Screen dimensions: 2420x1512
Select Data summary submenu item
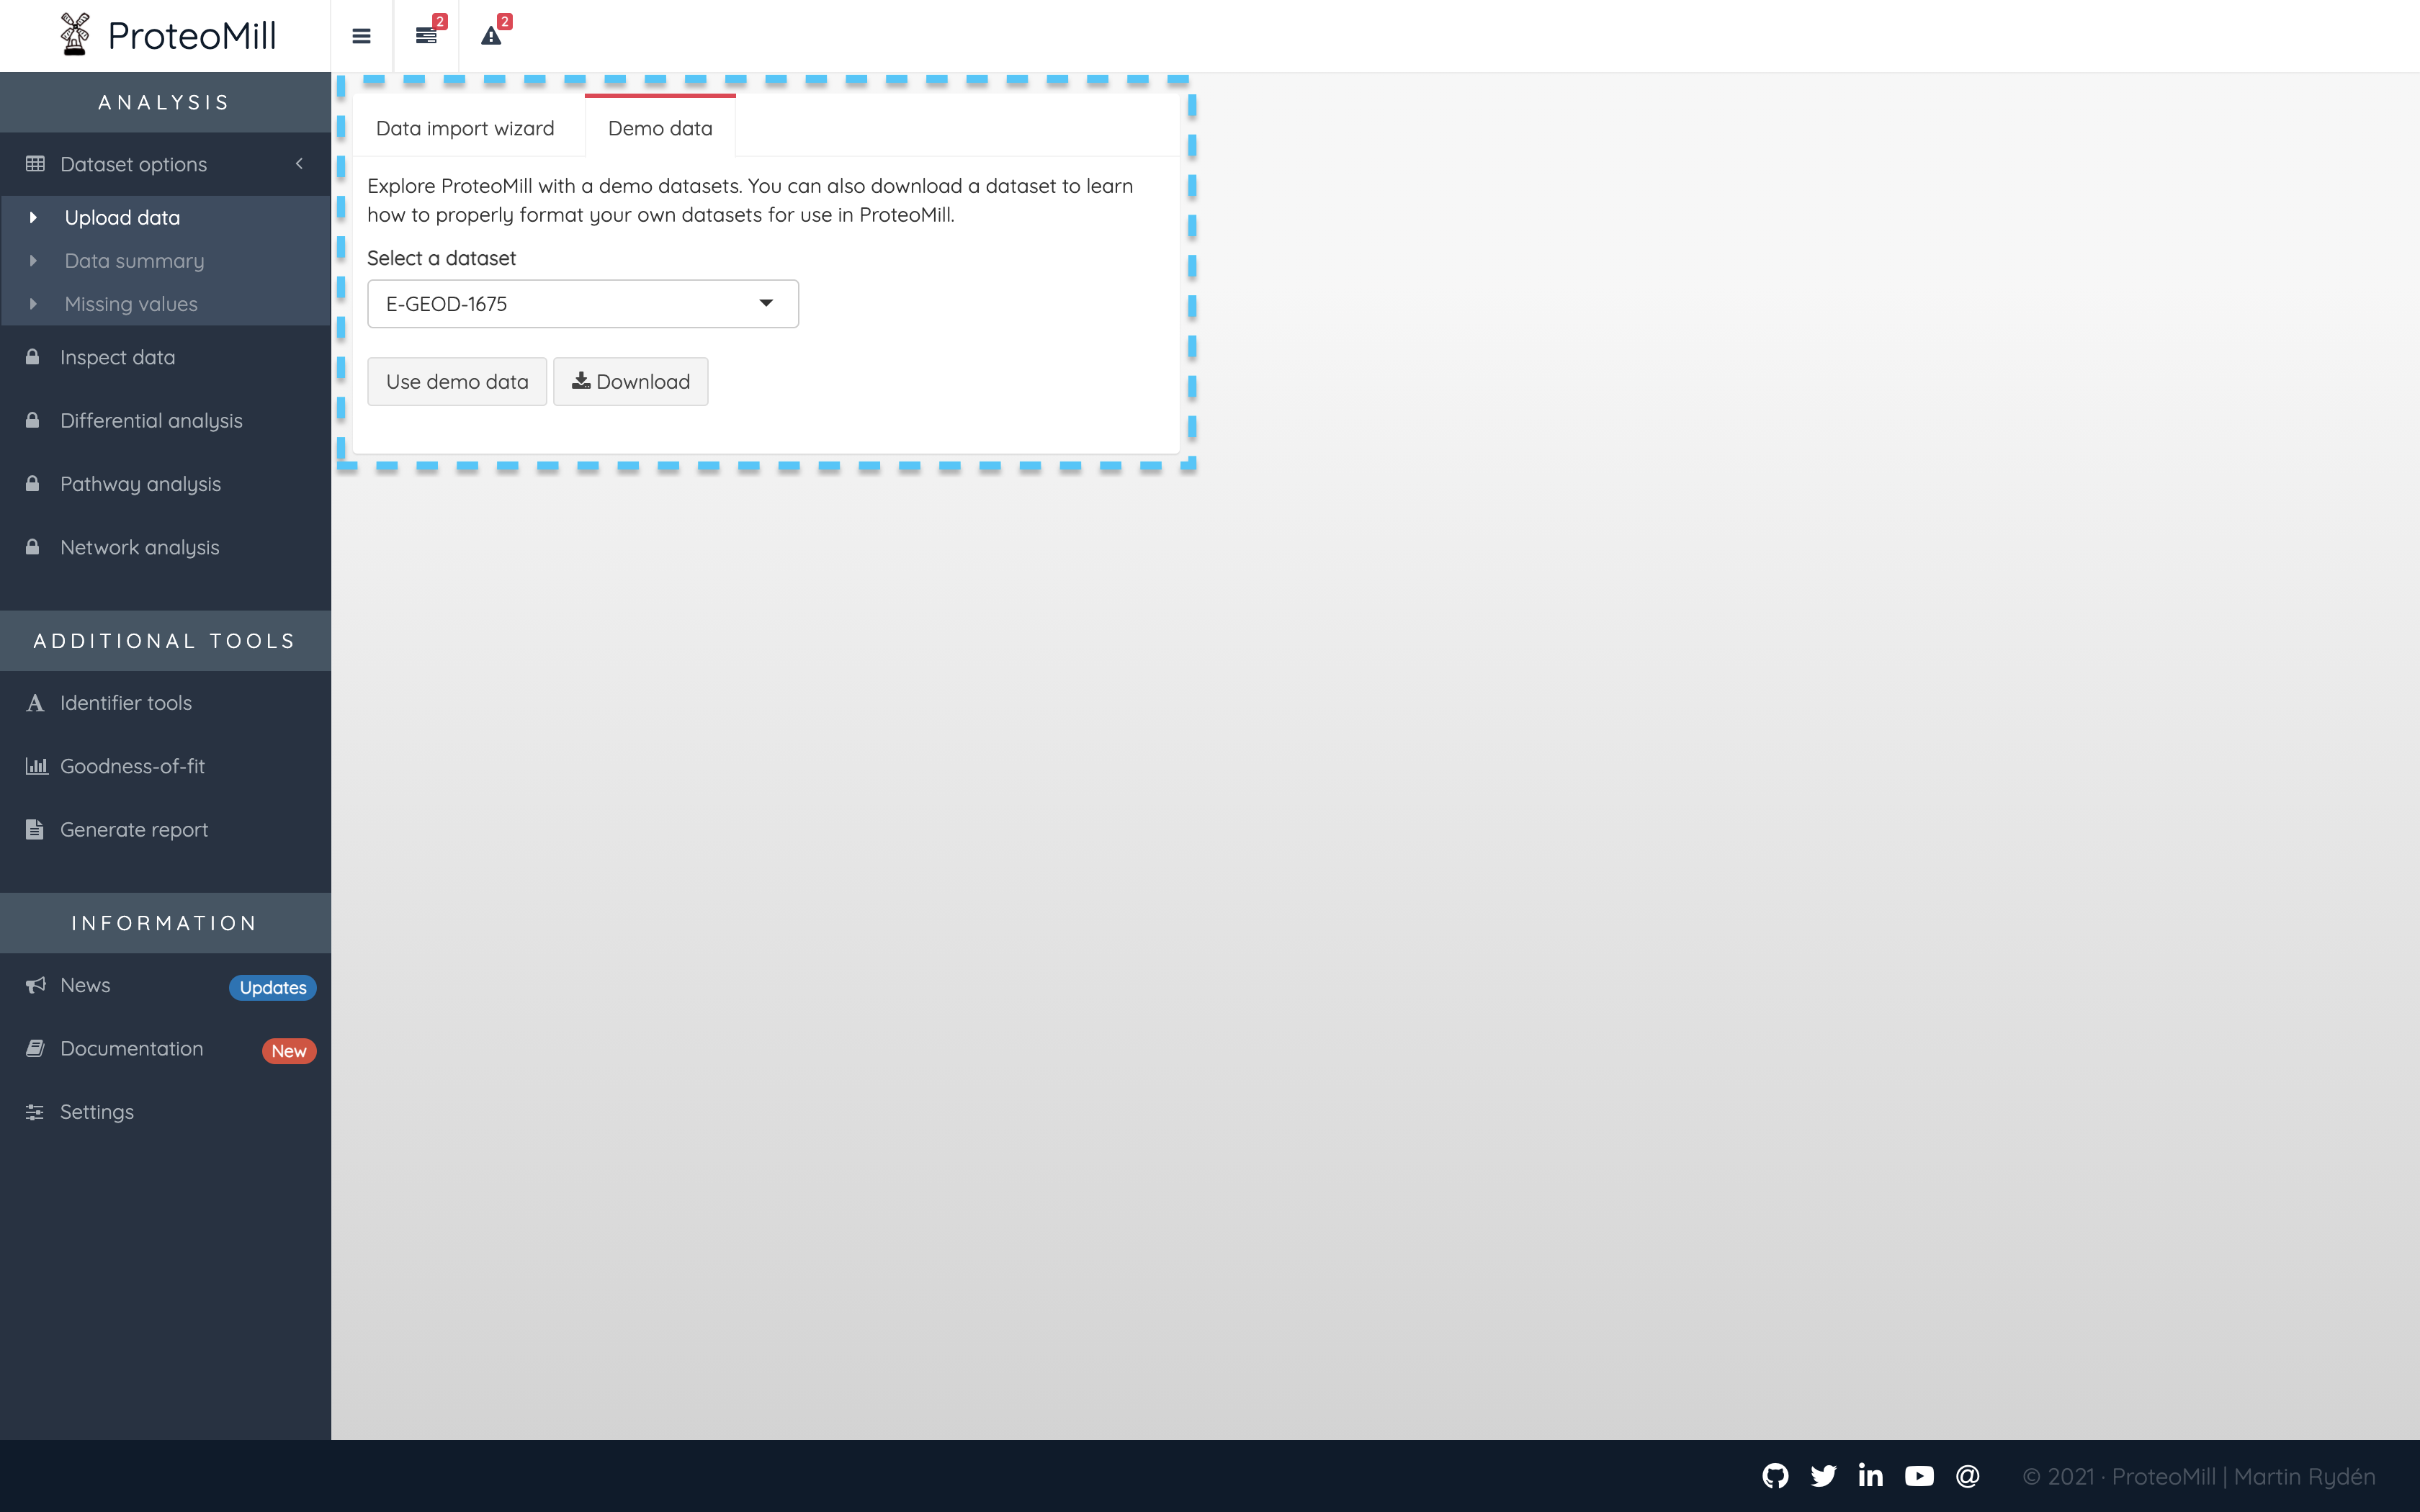(x=134, y=261)
